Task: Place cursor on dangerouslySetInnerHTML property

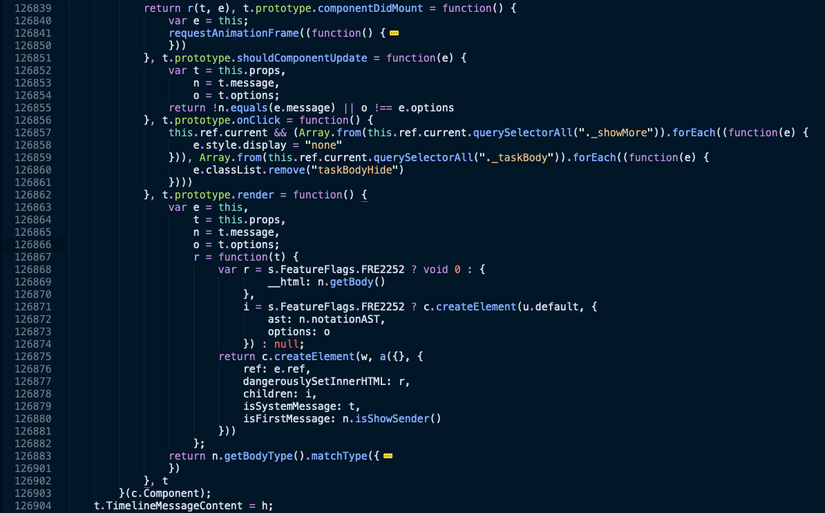Action: click(x=314, y=381)
